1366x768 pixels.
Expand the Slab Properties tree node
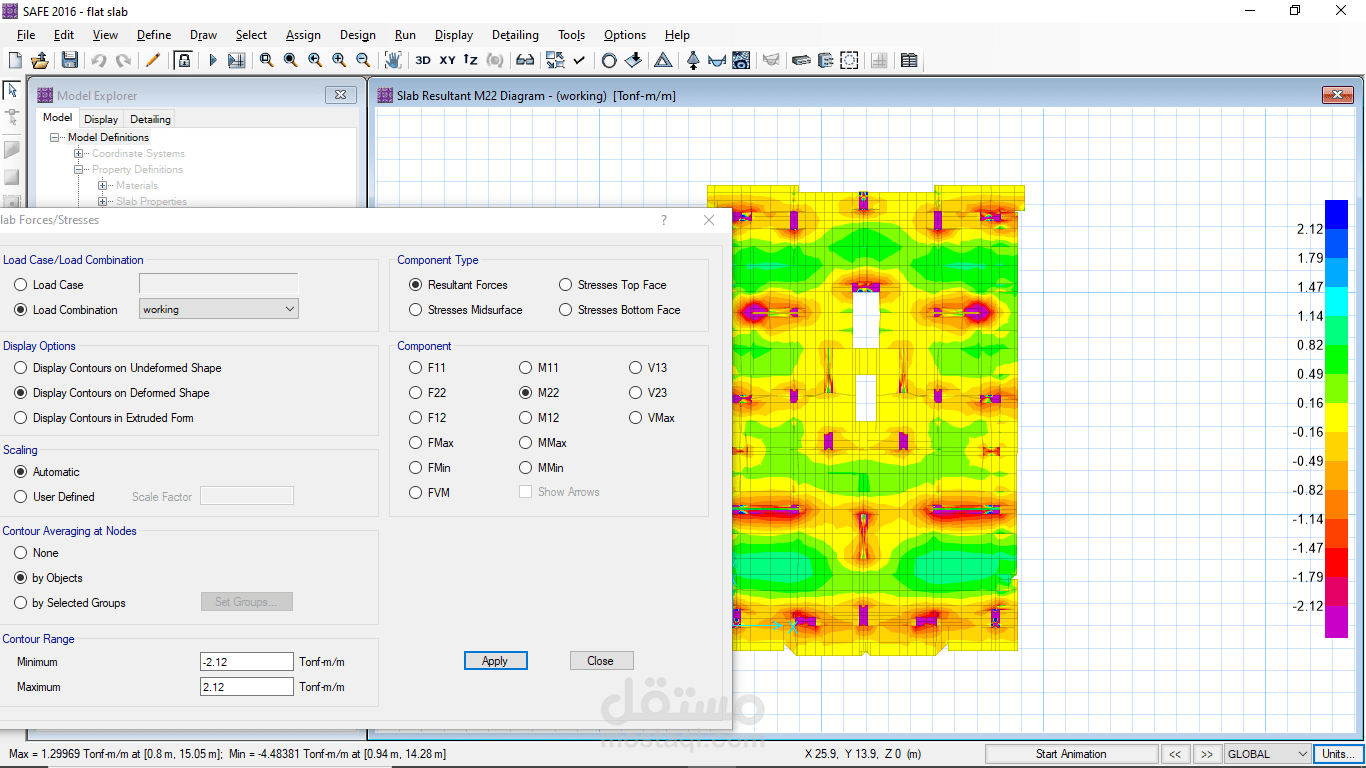point(102,202)
